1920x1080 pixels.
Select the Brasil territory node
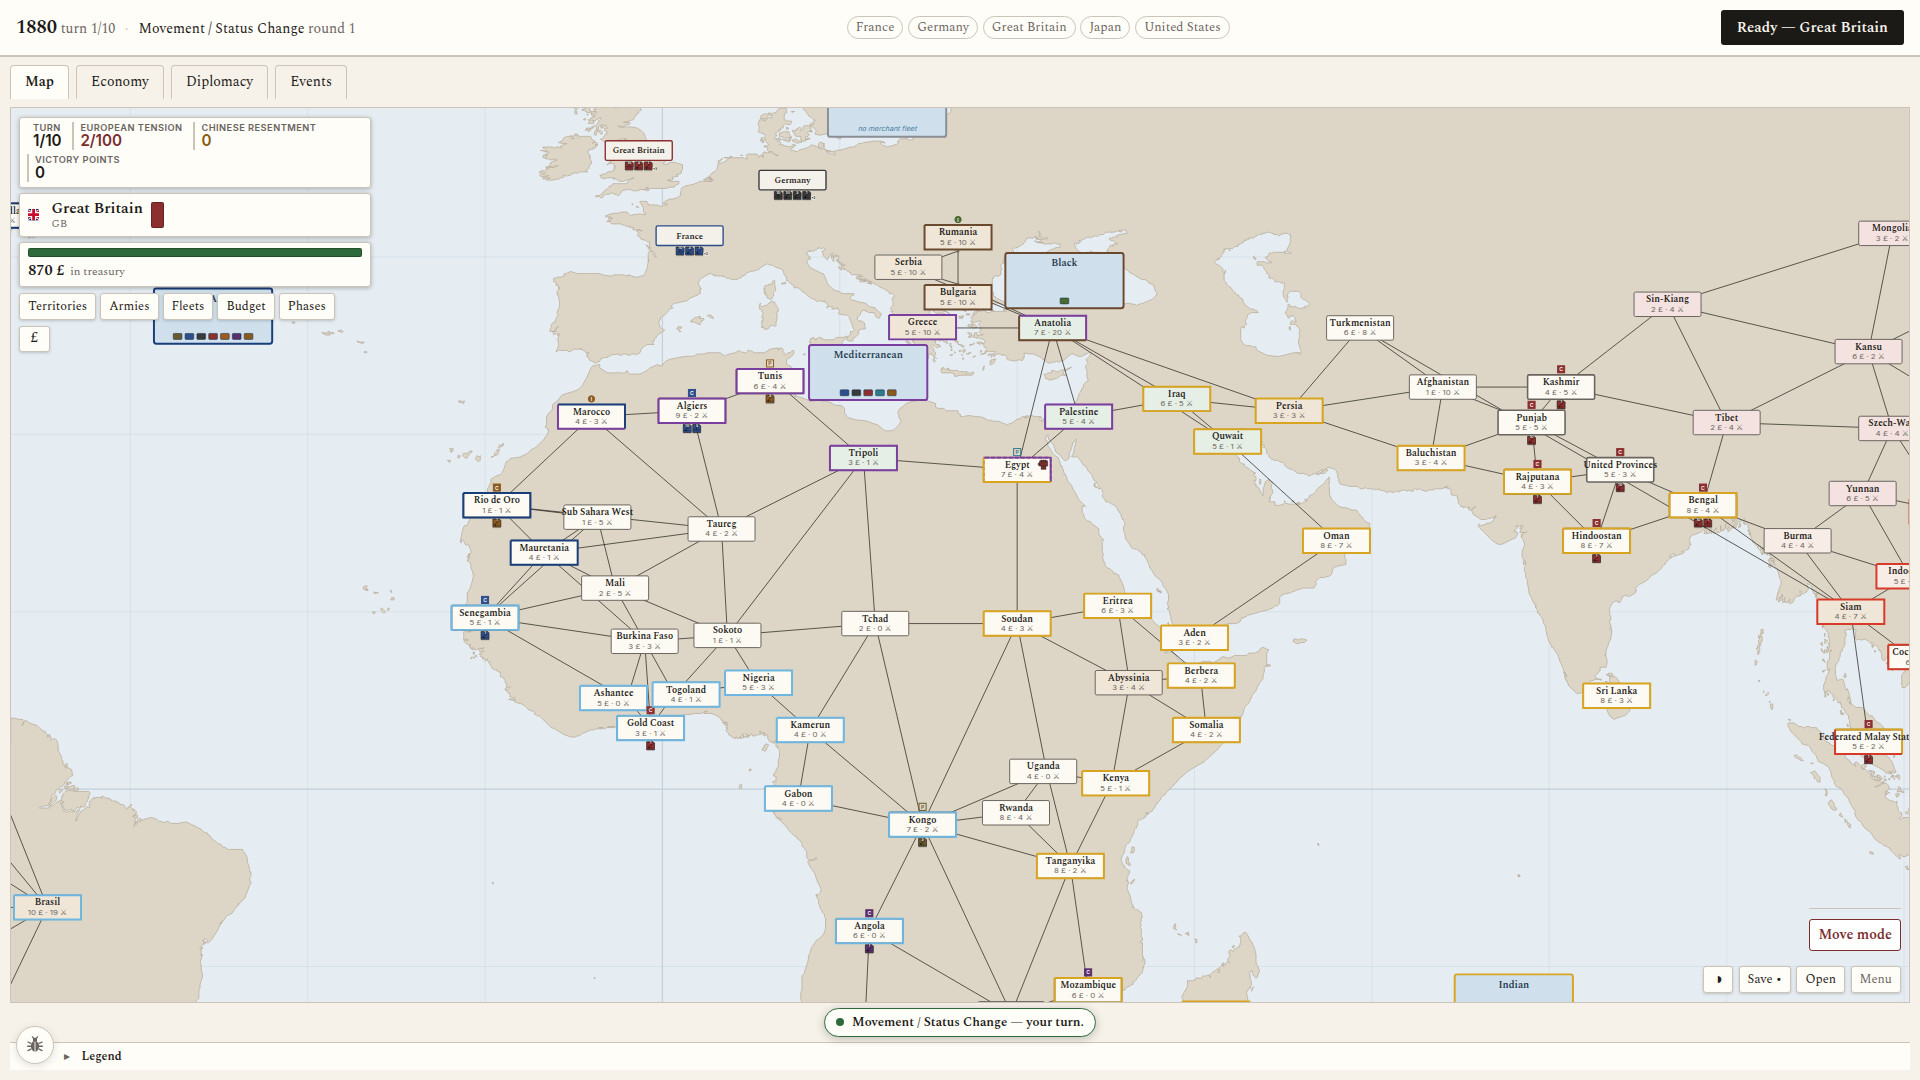click(x=47, y=907)
